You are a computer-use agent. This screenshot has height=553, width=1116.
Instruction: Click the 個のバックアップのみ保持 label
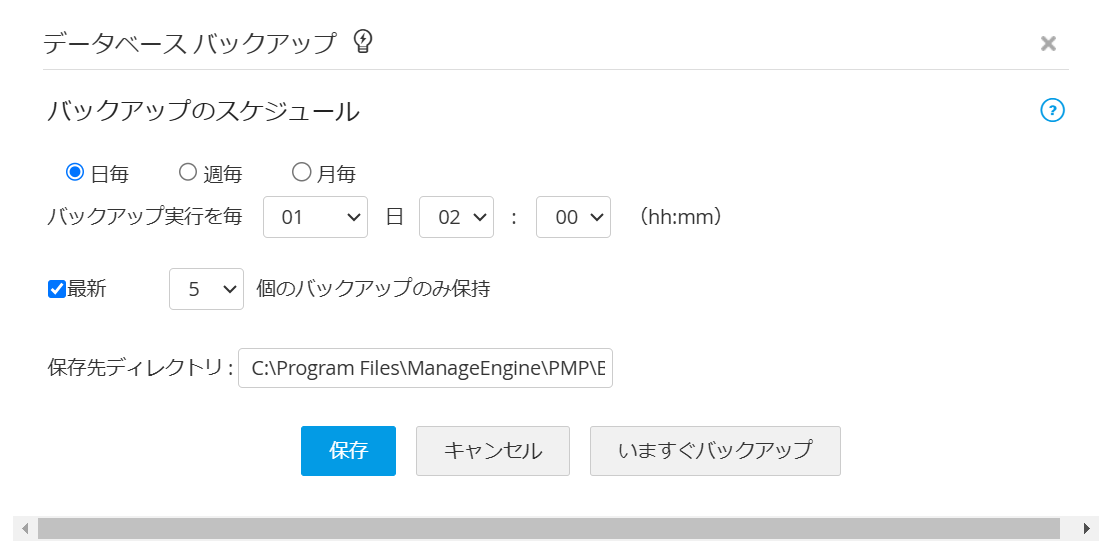coord(373,289)
